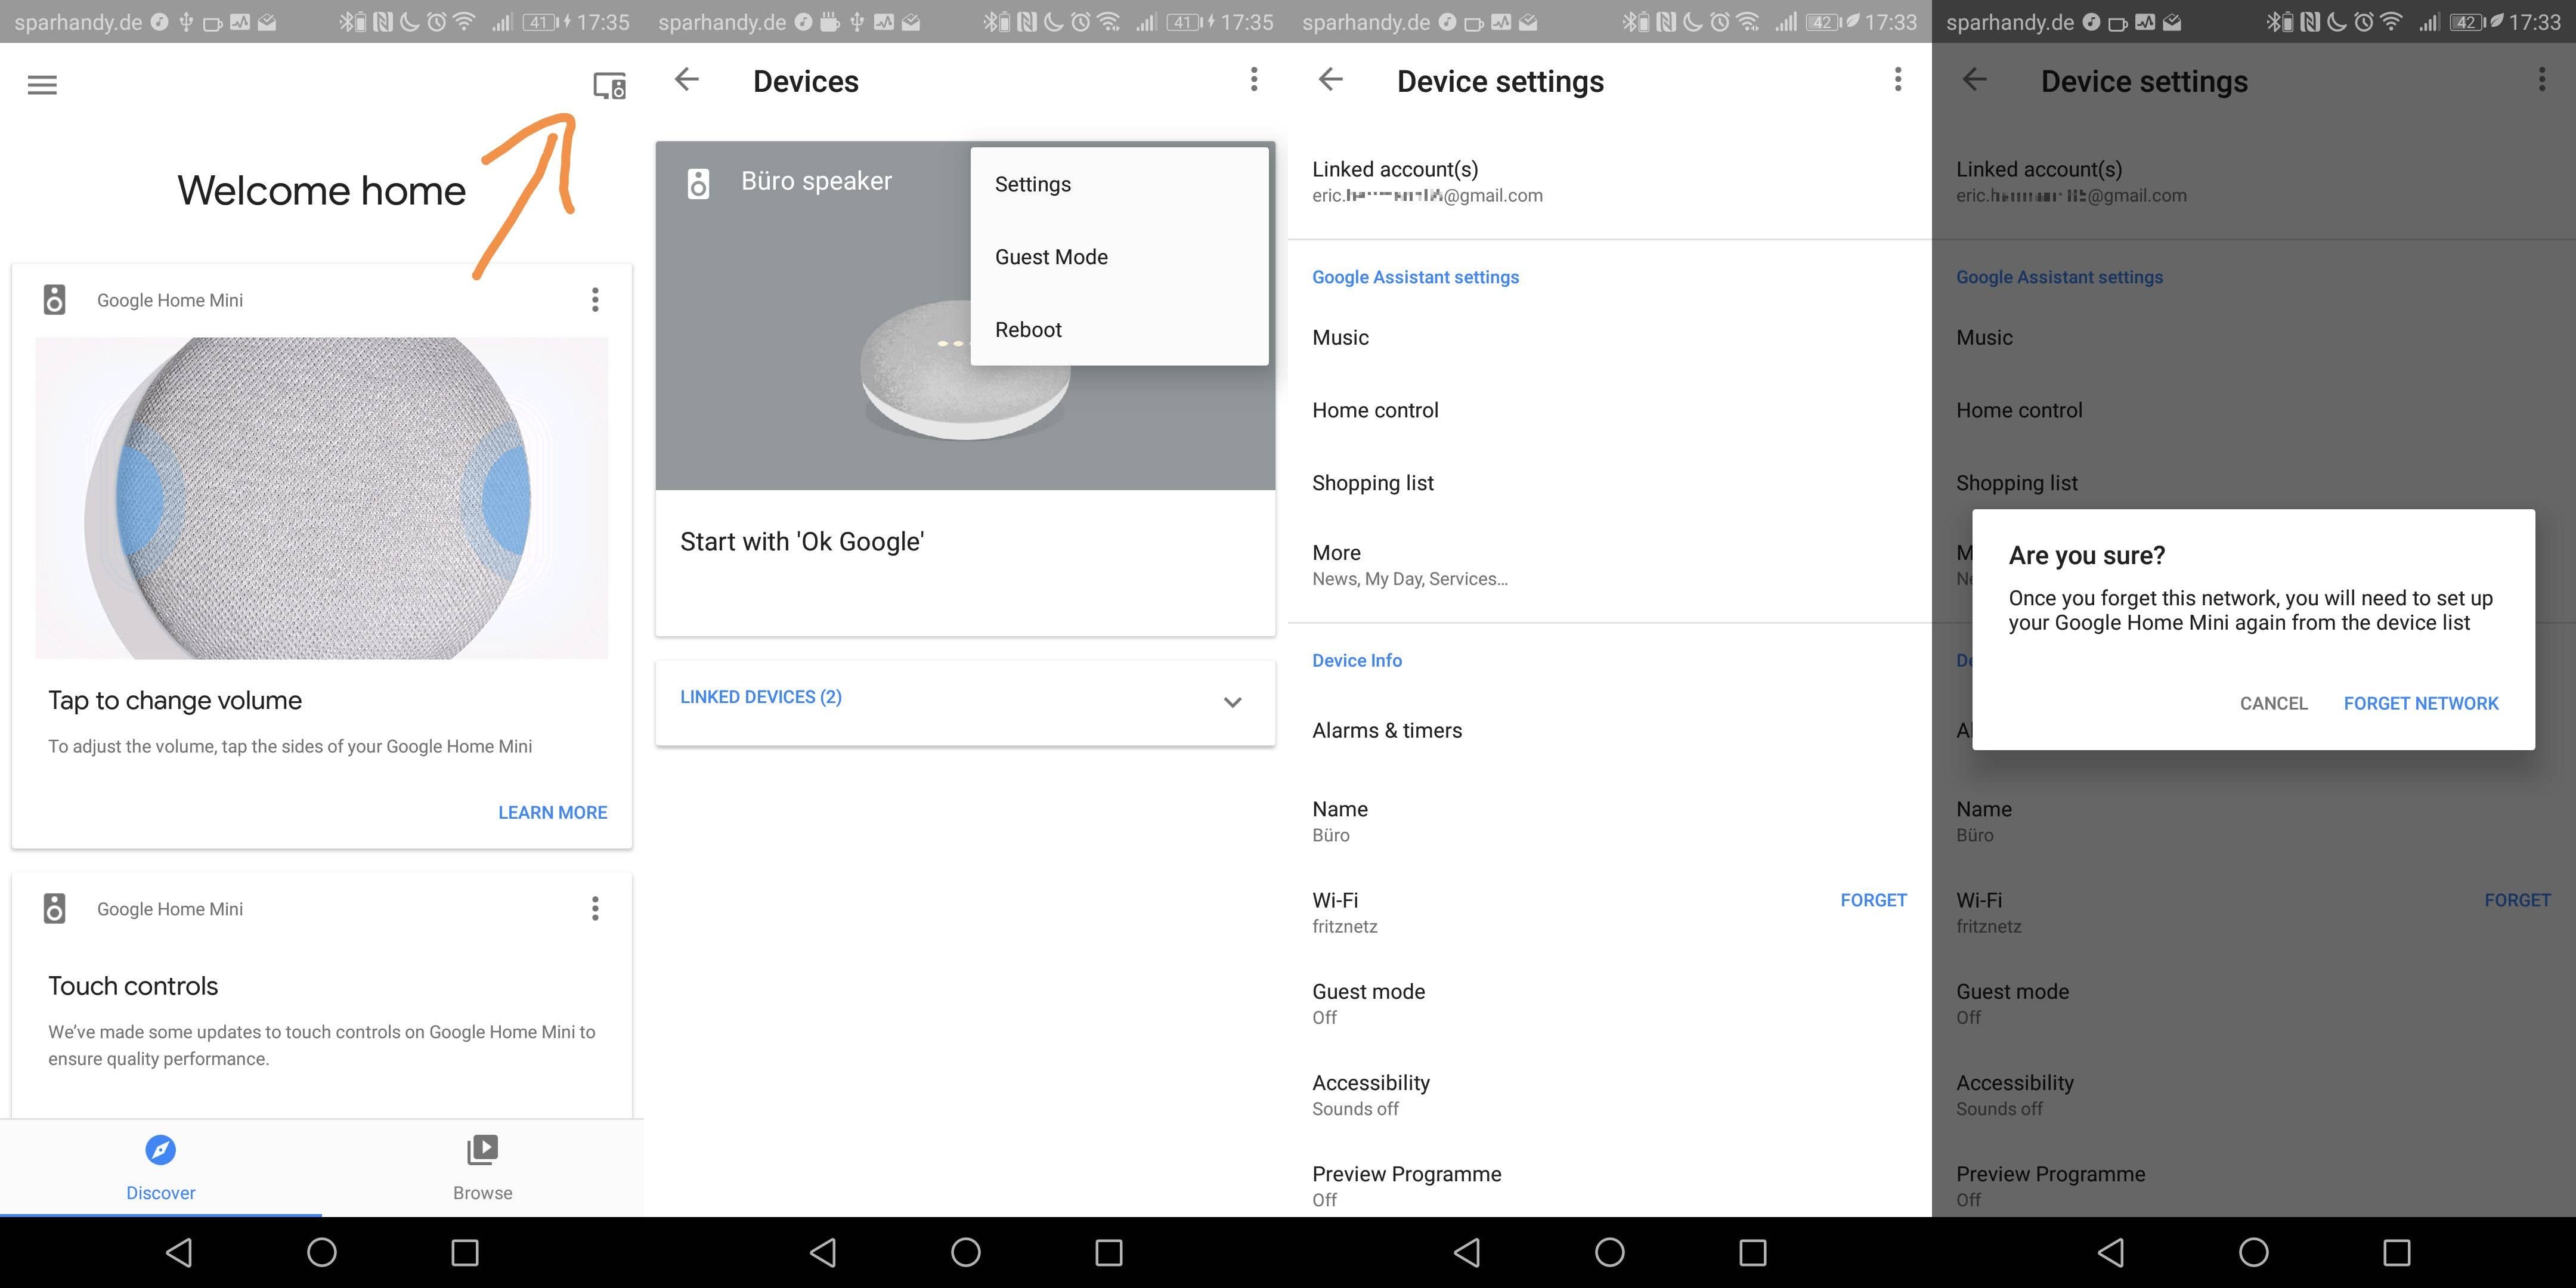The height and width of the screenshot is (1288, 2576).
Task: Switch to the Browse tab at the bottom
Action: pyautogui.click(x=482, y=1167)
